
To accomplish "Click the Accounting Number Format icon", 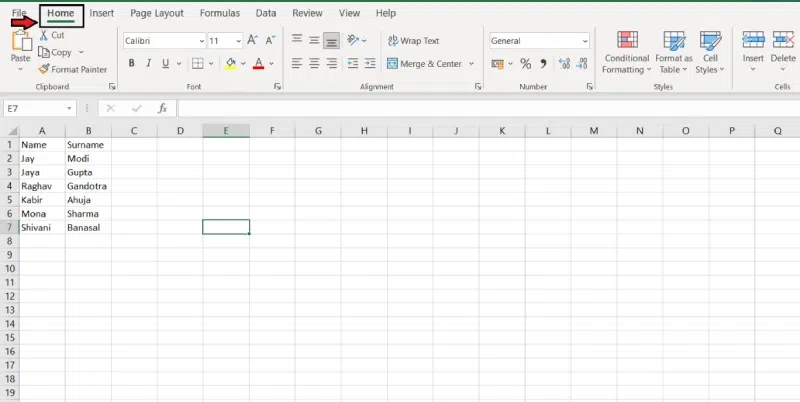I will click(x=497, y=64).
